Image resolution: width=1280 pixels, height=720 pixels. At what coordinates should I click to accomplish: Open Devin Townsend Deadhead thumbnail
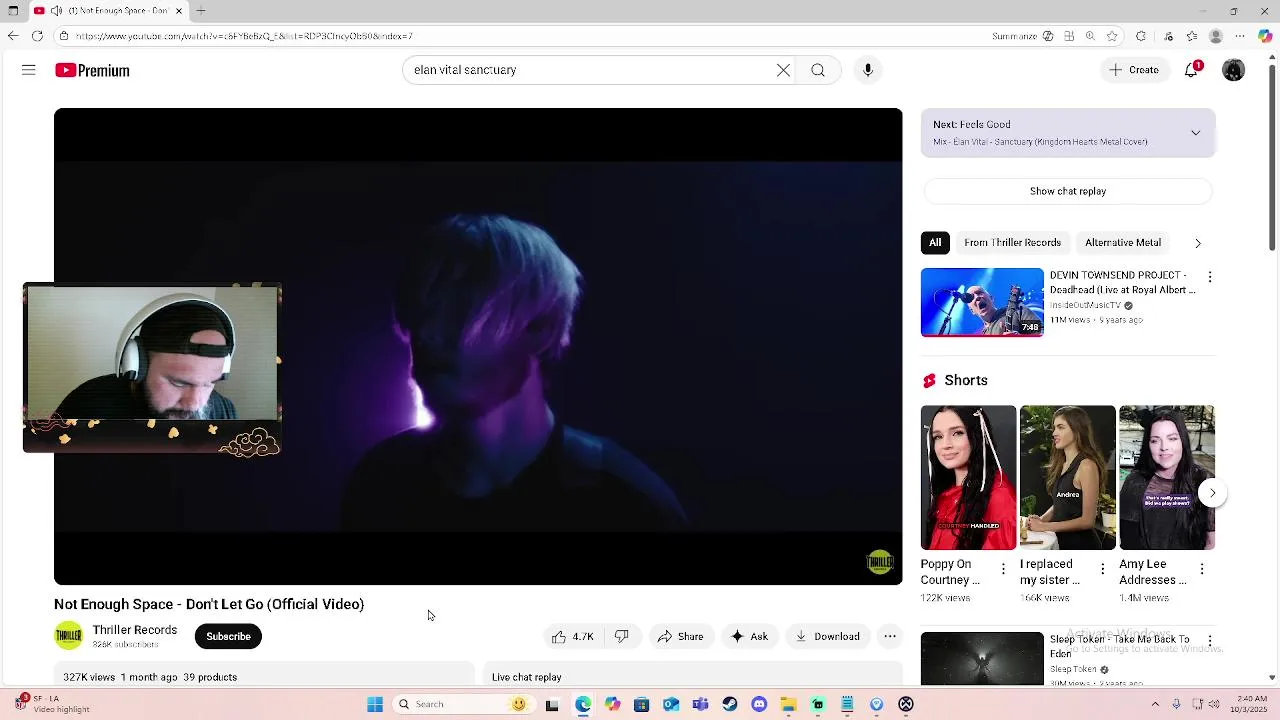[x=982, y=302]
